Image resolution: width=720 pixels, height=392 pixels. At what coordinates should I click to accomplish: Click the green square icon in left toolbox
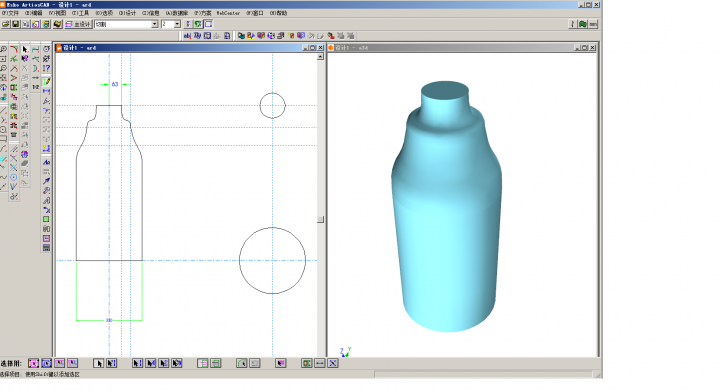coord(46,219)
